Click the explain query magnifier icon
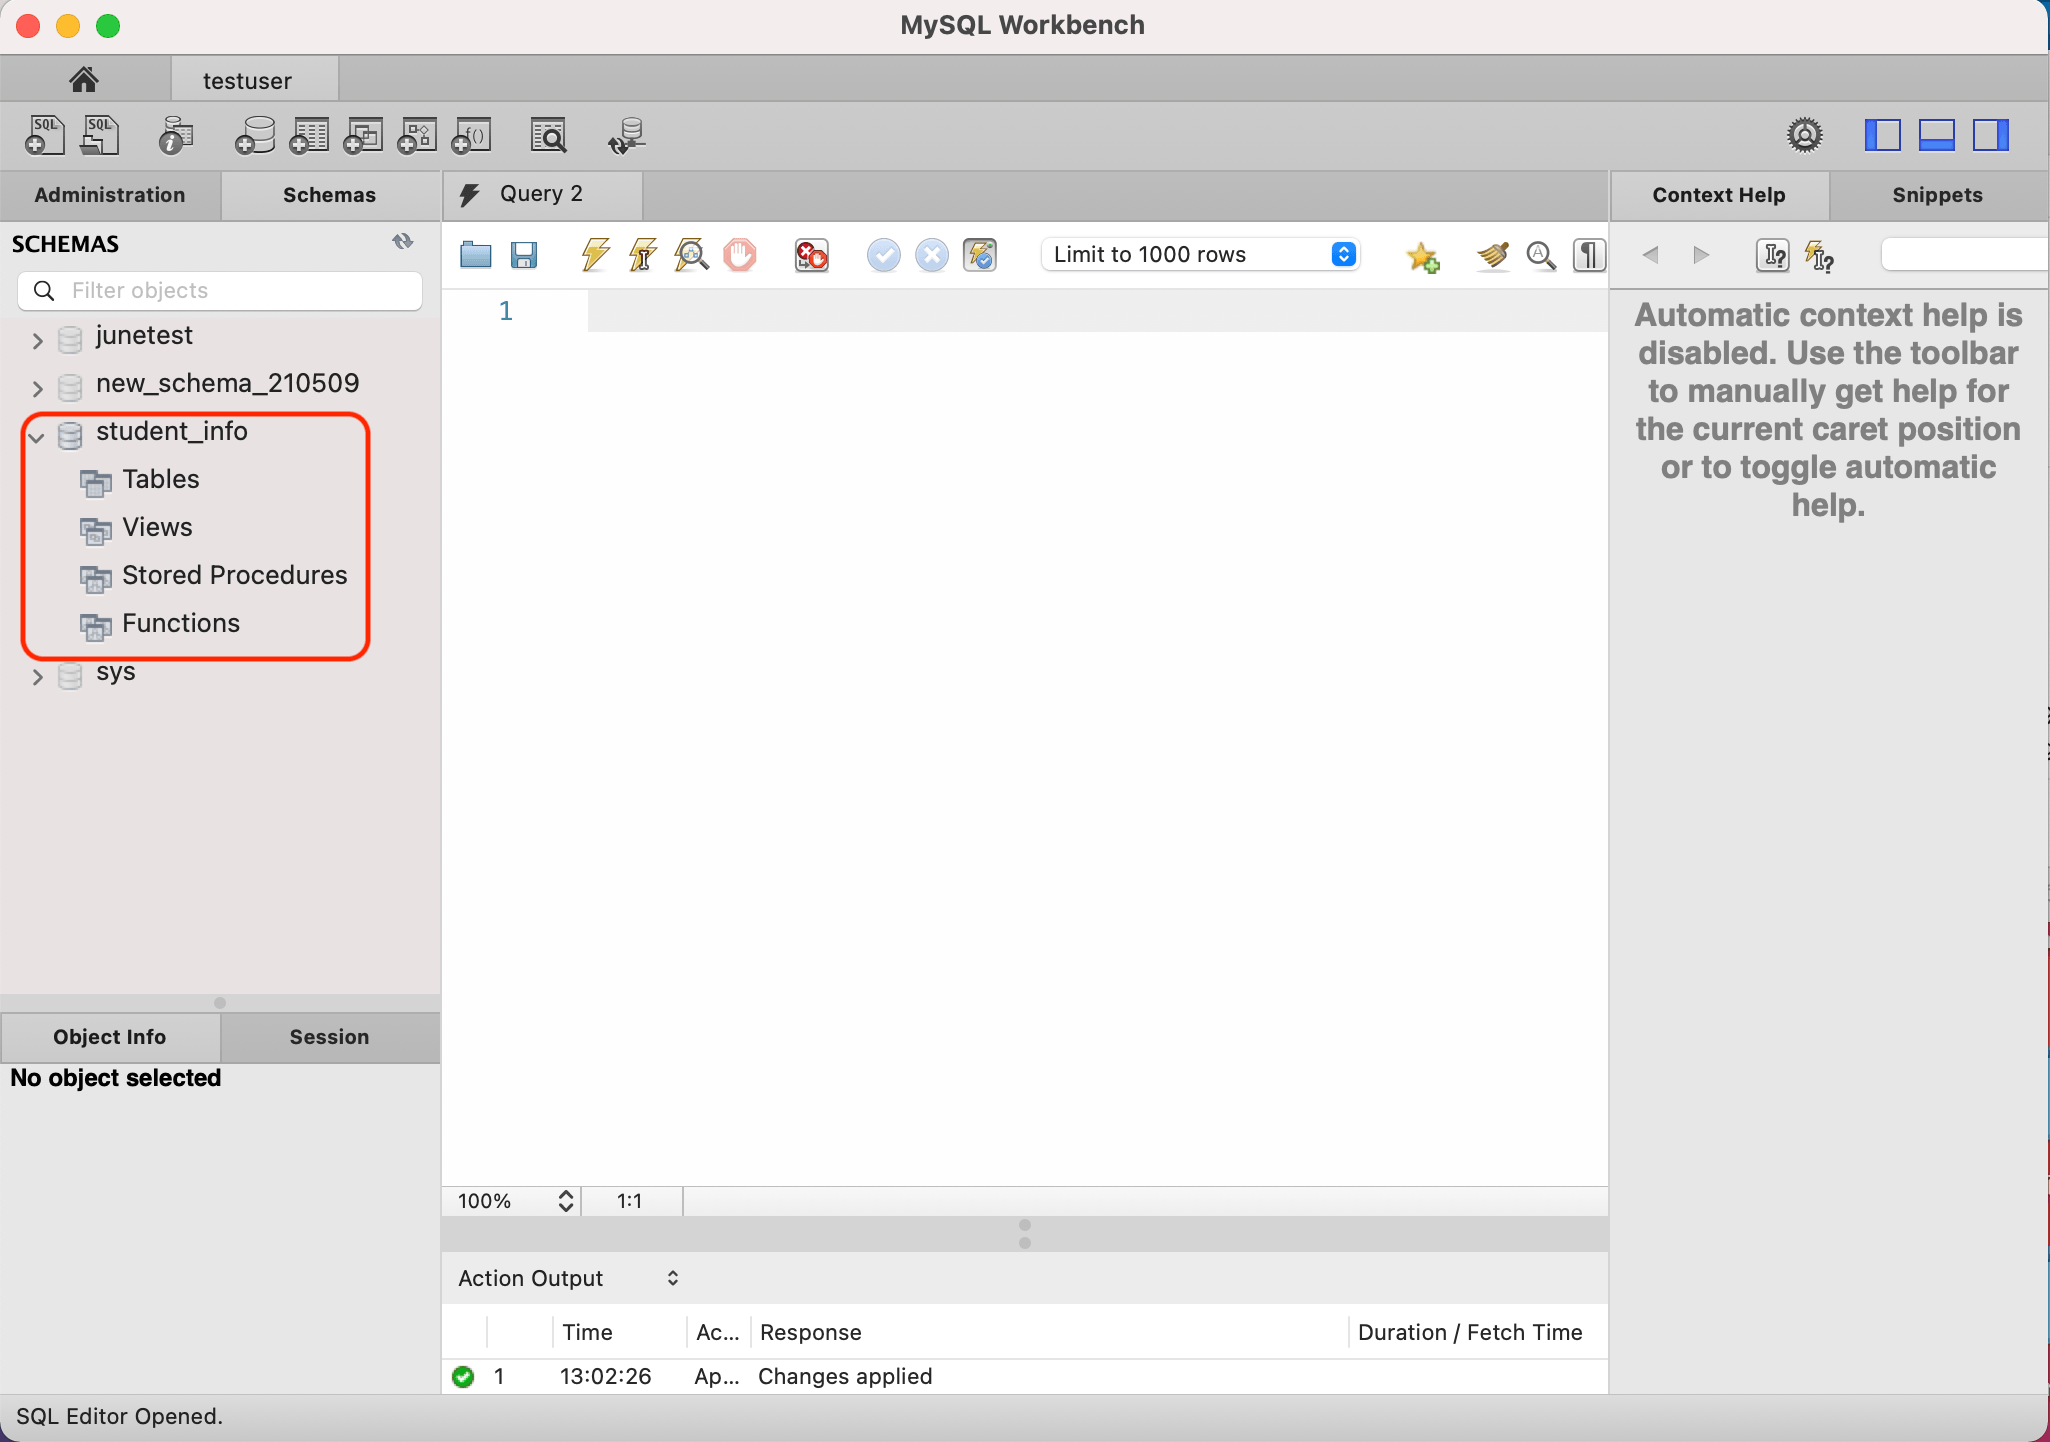 691,255
